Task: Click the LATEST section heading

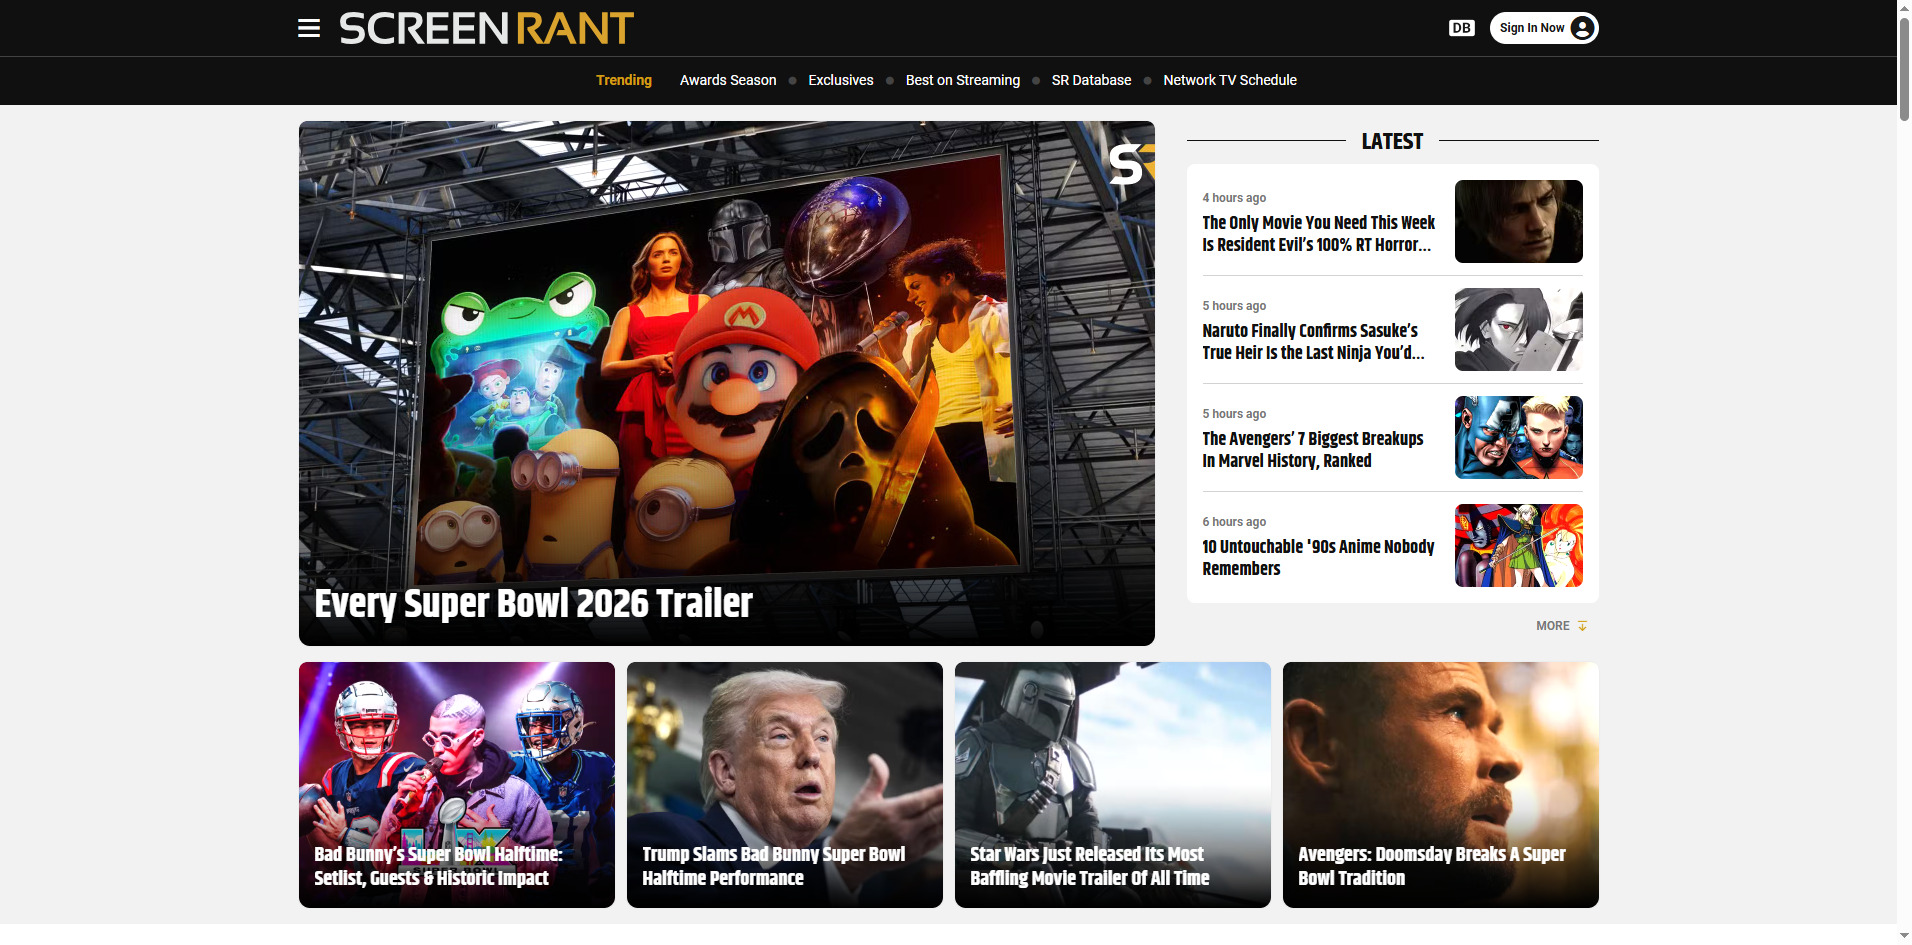Action: [x=1392, y=141]
